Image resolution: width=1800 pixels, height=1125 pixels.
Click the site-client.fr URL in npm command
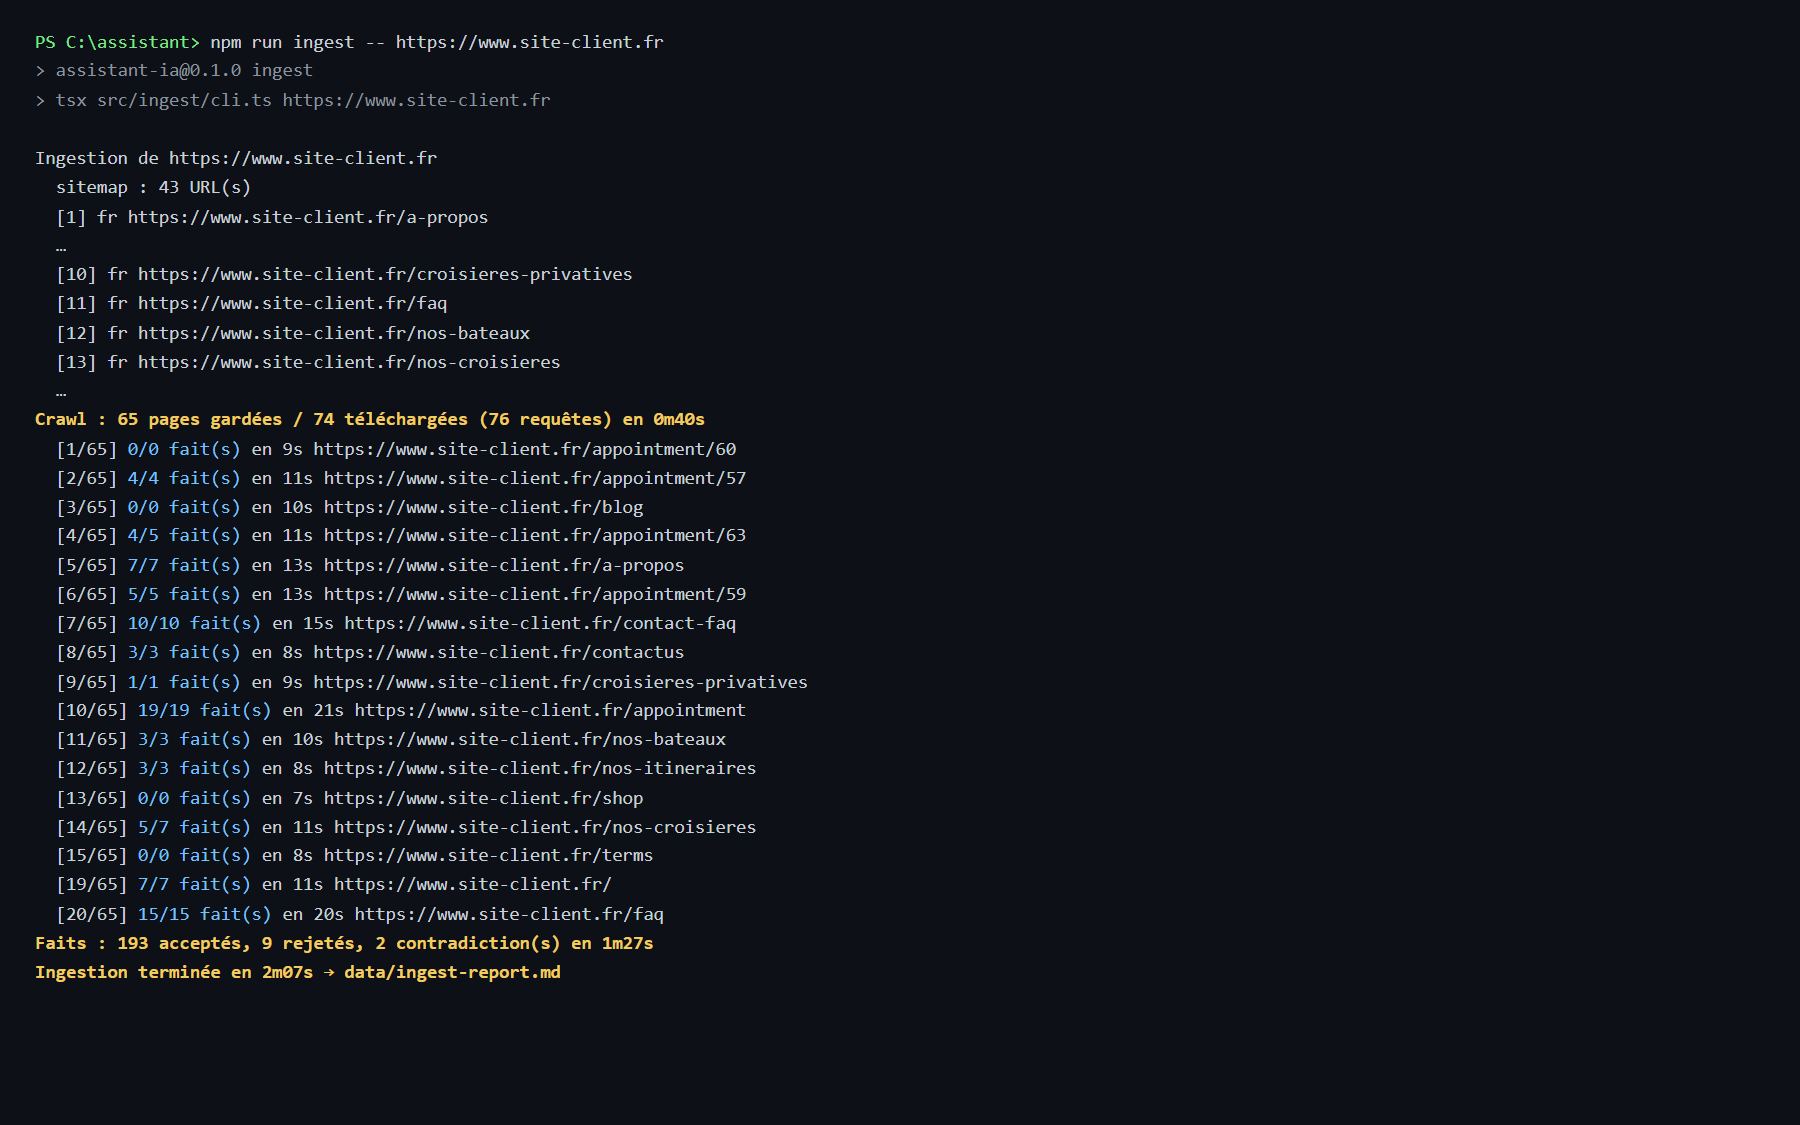[529, 42]
